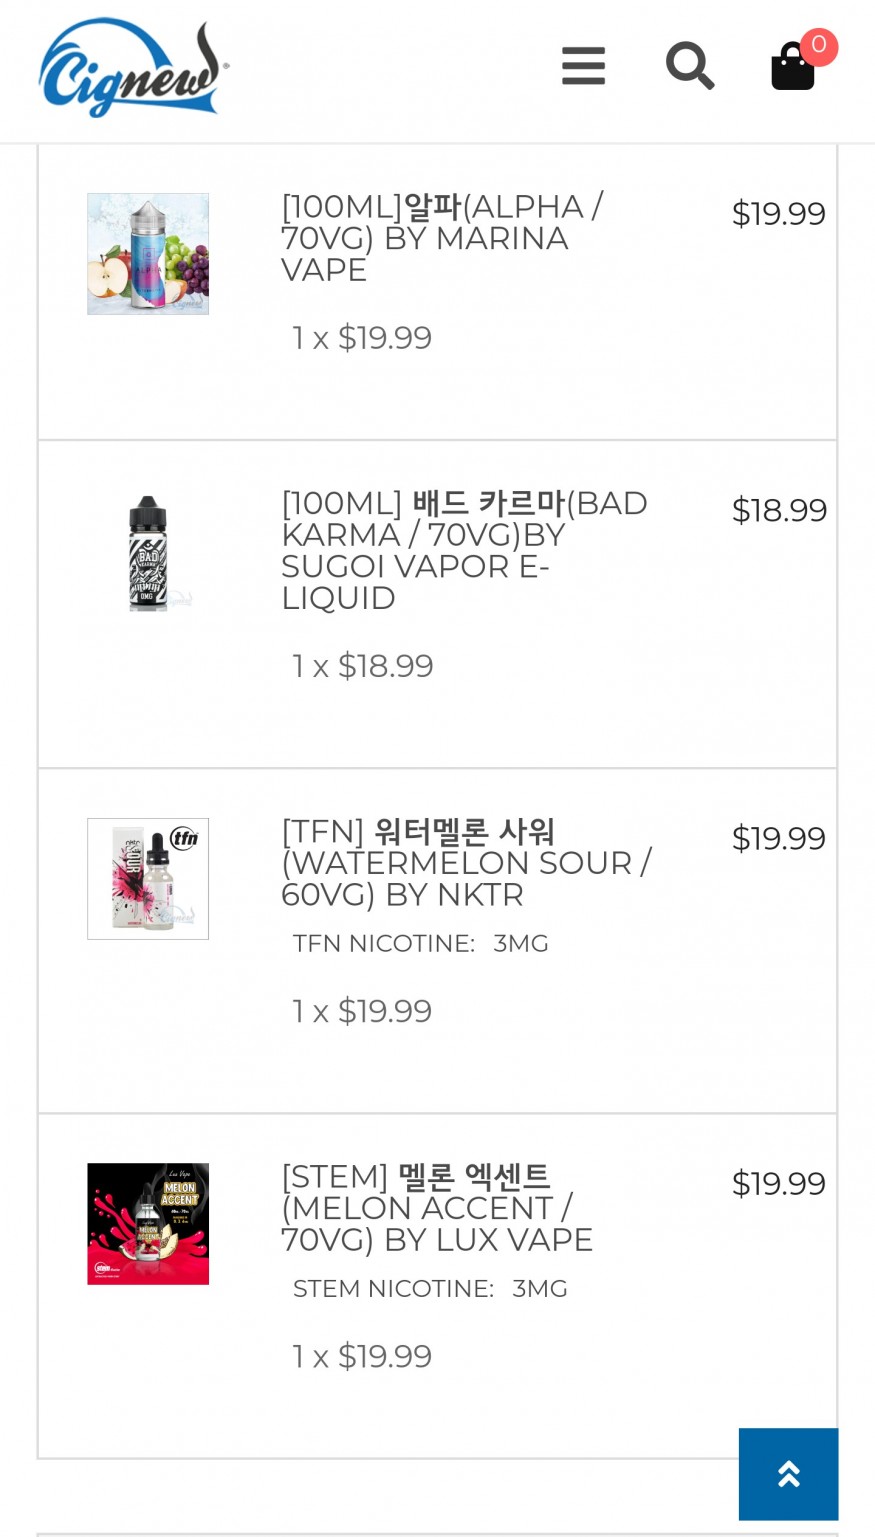Image resolution: width=875 pixels, height=1537 pixels.
Task: Click the $18.99 Bad Karma price total
Action: coord(779,510)
